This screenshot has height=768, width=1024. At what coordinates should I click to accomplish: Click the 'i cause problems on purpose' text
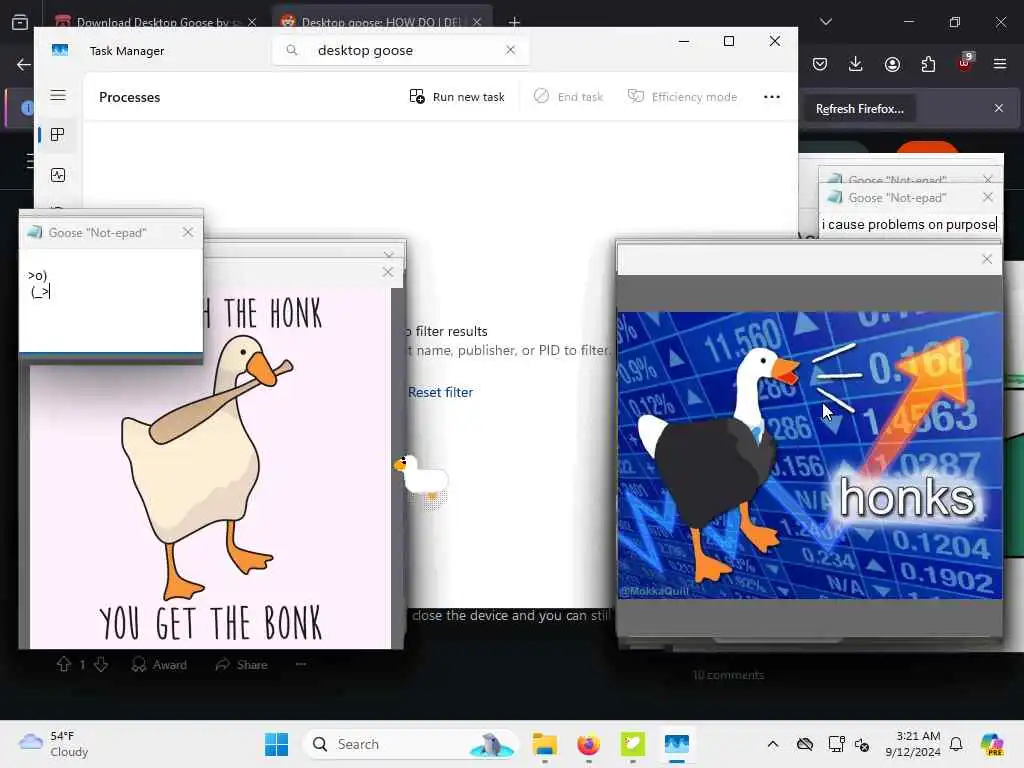click(909, 224)
